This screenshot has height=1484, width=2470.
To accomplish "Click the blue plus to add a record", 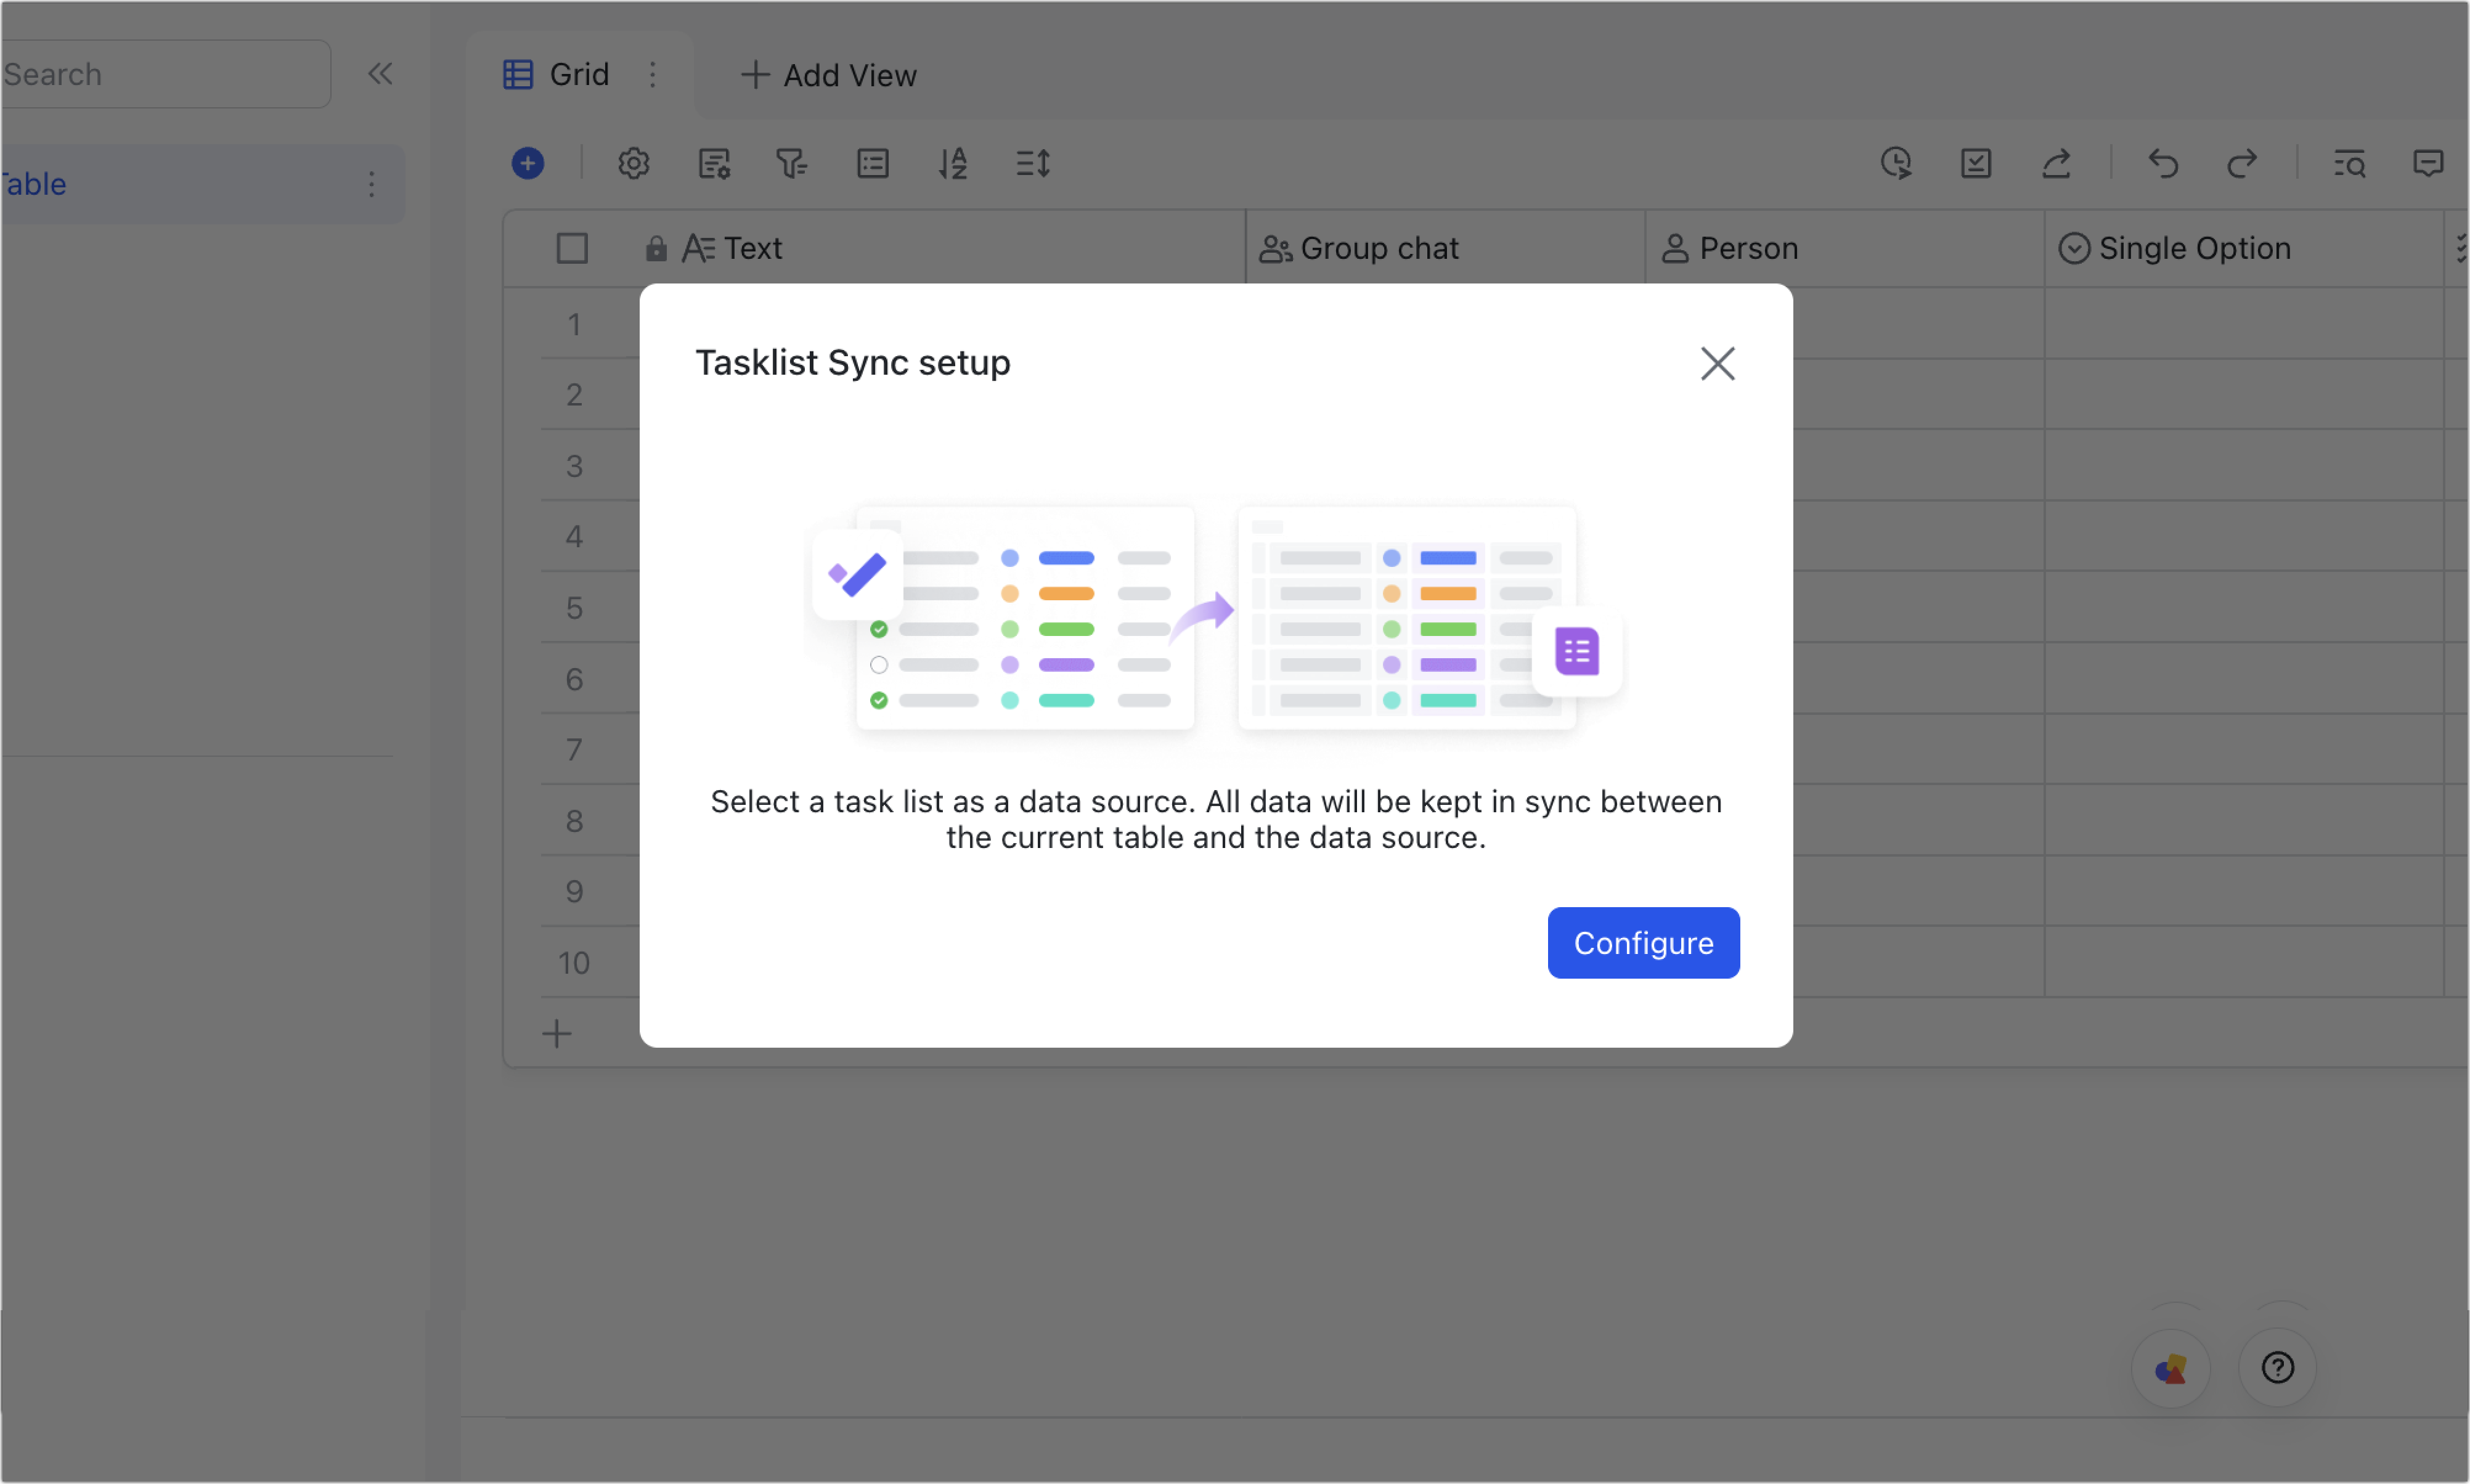I will point(527,163).
